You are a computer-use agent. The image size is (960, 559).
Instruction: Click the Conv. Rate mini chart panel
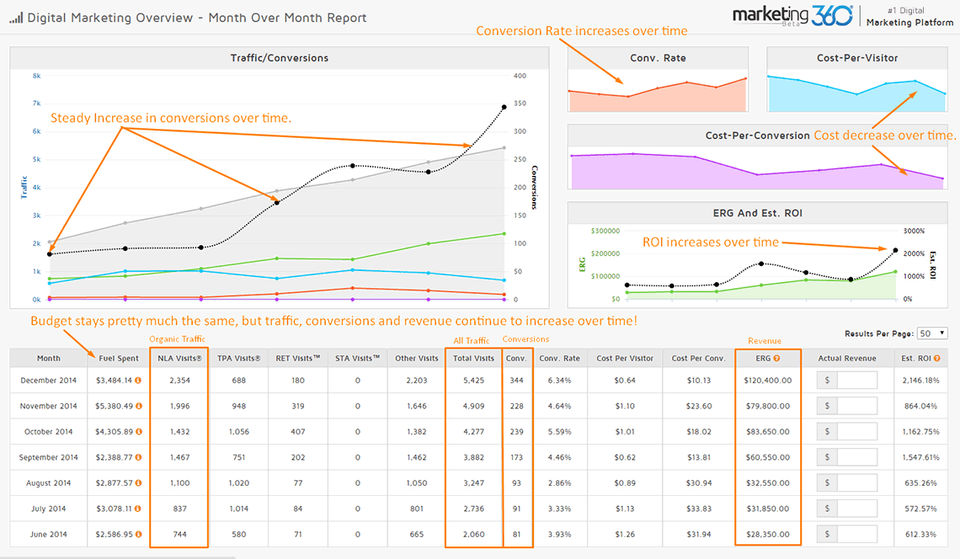[658, 80]
